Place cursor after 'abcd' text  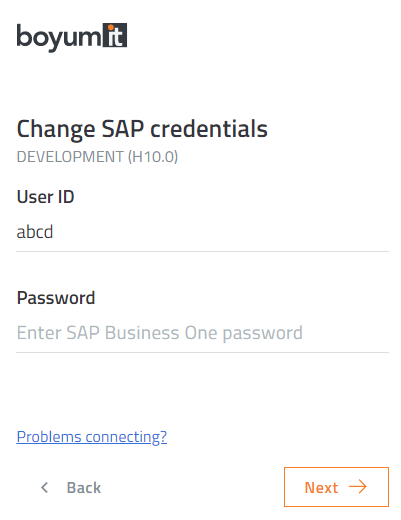tap(54, 232)
